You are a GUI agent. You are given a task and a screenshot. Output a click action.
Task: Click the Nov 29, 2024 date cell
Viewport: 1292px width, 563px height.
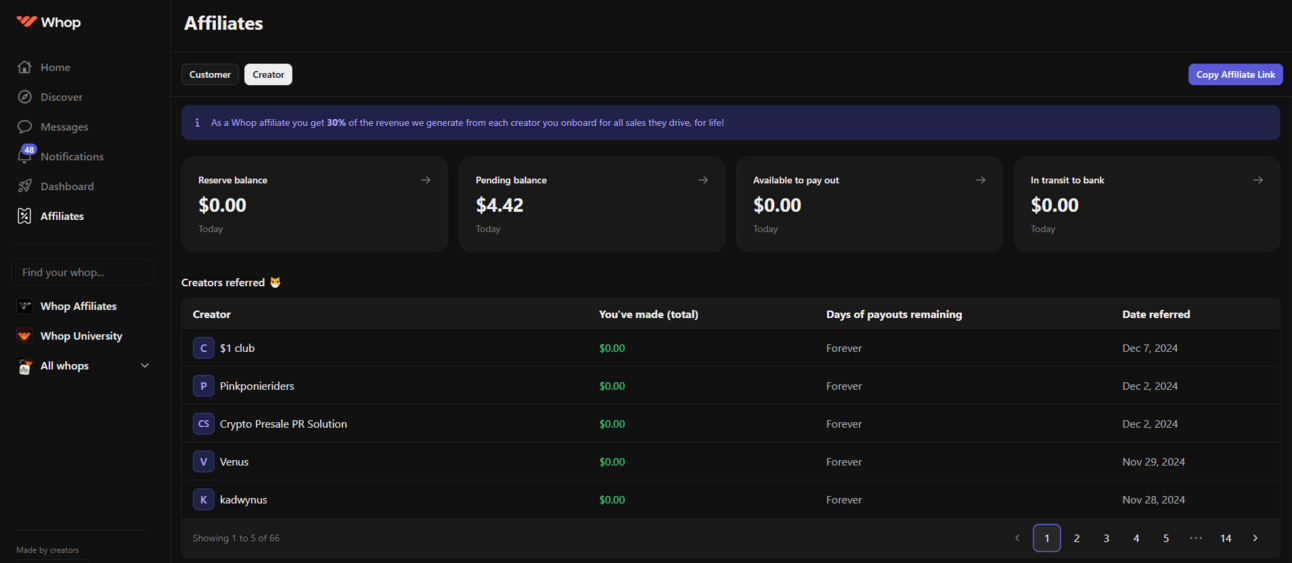(1154, 462)
